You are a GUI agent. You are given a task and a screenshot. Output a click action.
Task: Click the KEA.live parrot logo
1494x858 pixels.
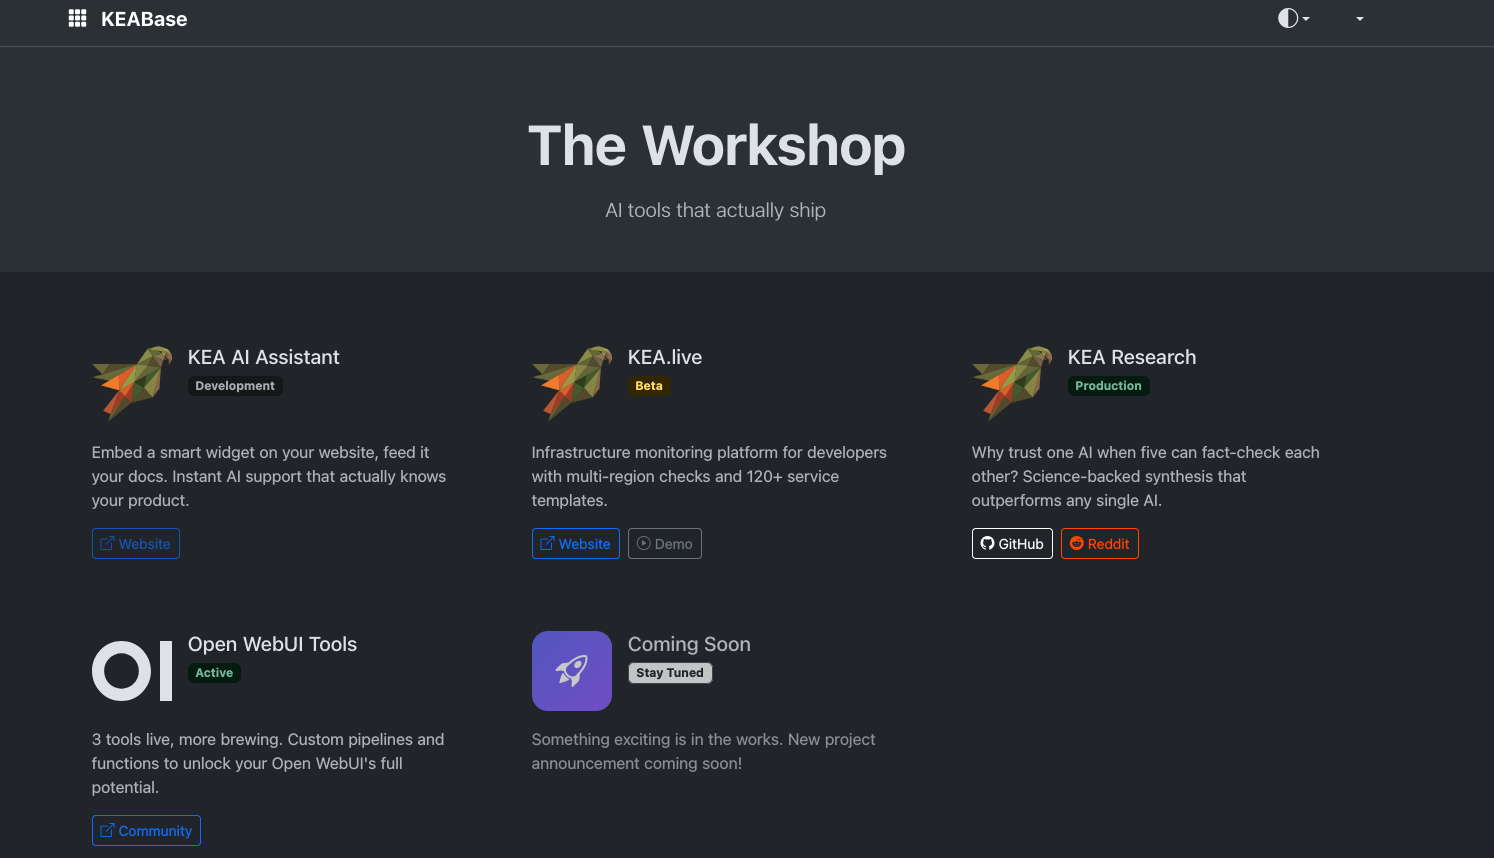[572, 384]
